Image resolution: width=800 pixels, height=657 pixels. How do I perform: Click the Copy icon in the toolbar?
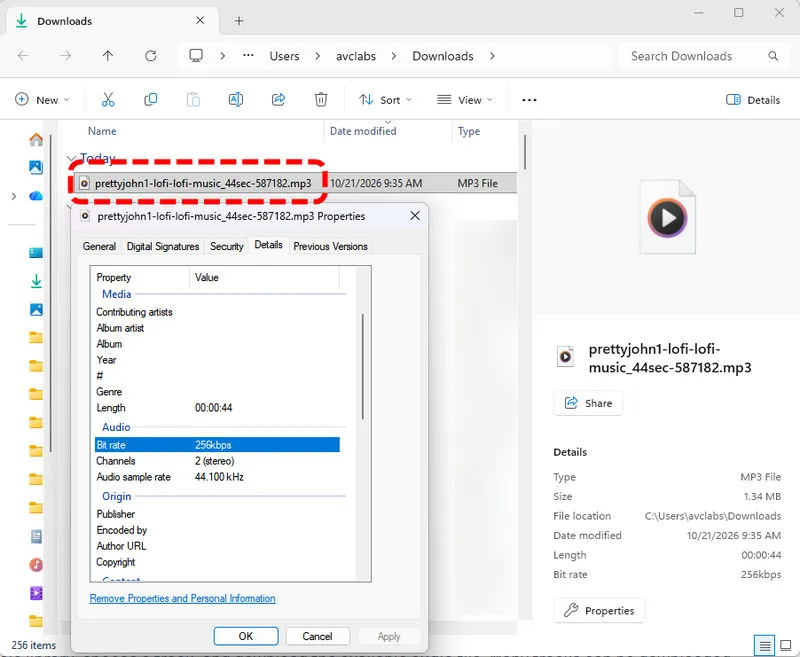(151, 100)
